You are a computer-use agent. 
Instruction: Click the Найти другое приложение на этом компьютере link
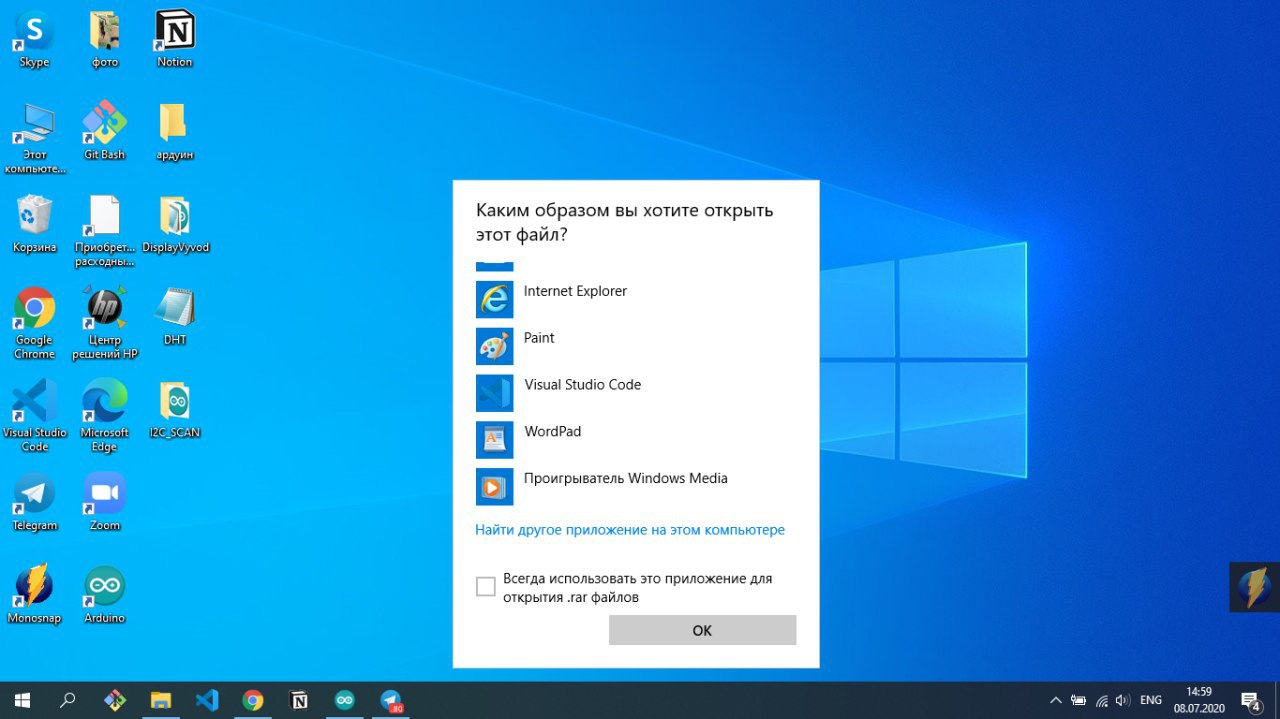click(x=630, y=530)
